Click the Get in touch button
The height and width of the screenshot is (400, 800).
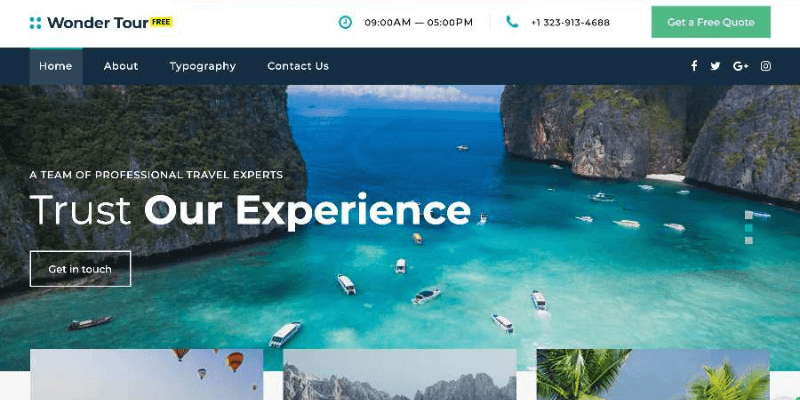[x=80, y=269]
